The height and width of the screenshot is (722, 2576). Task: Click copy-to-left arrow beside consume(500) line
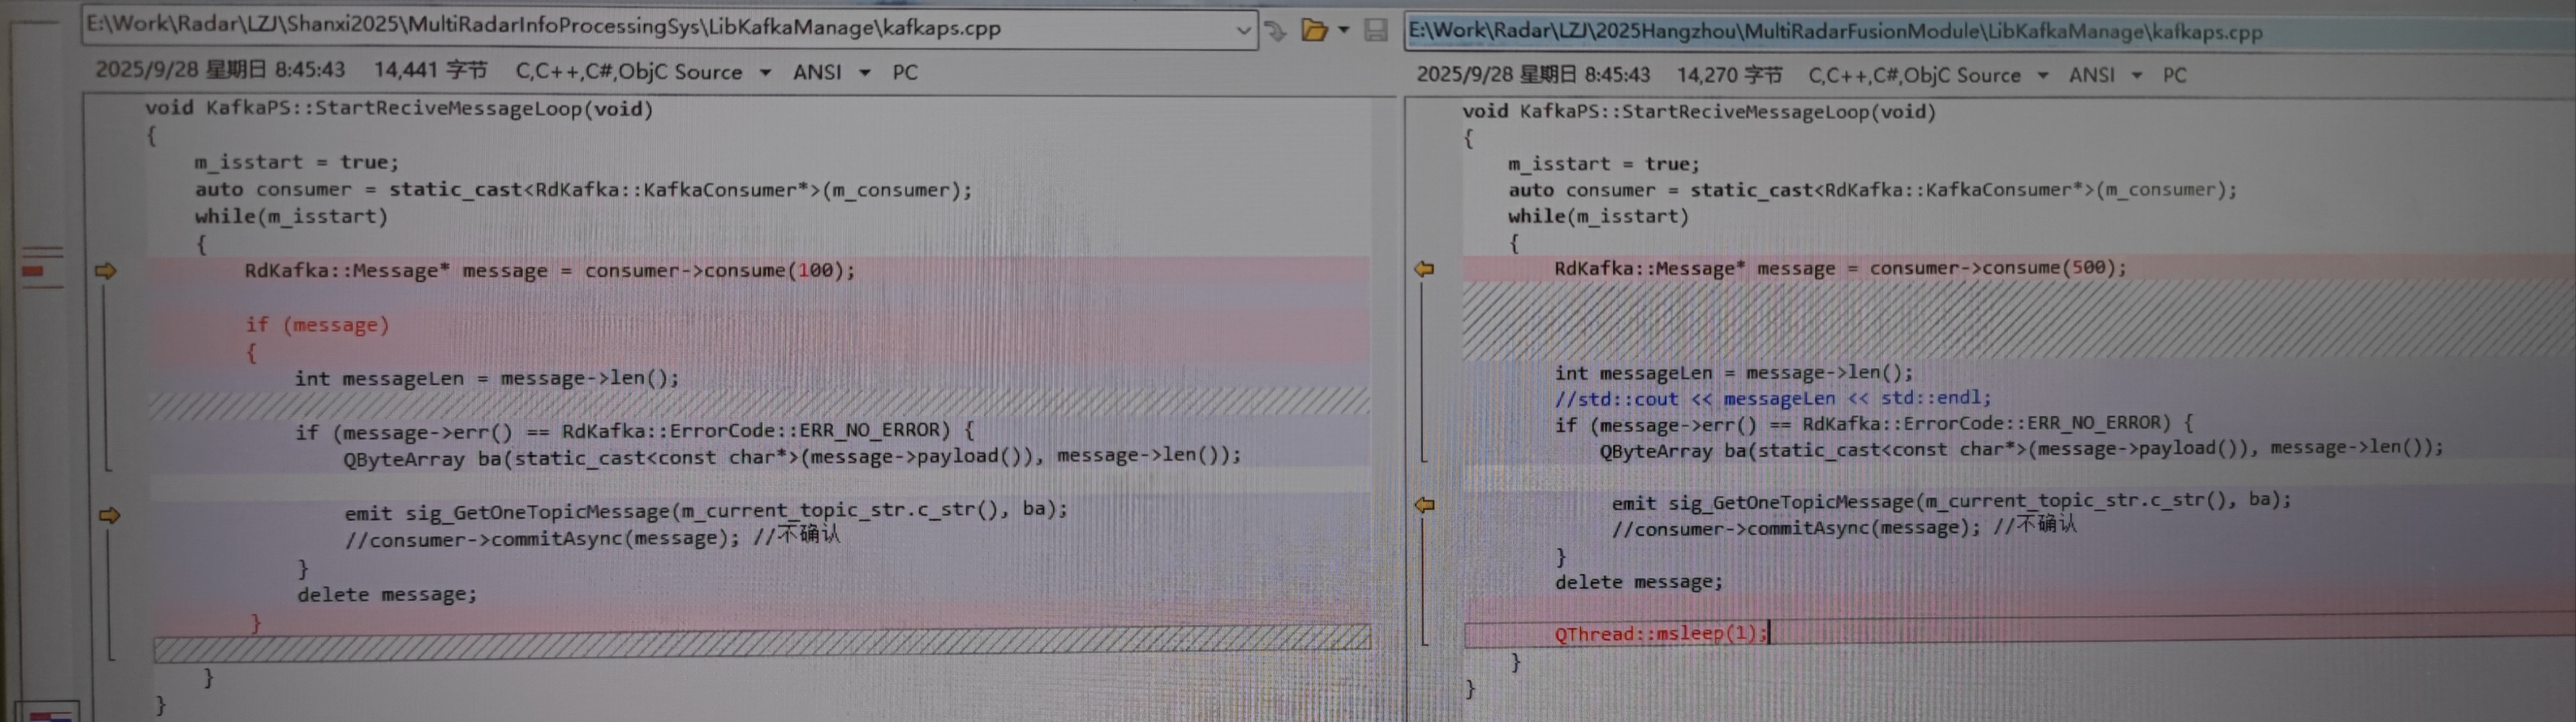(x=1424, y=269)
